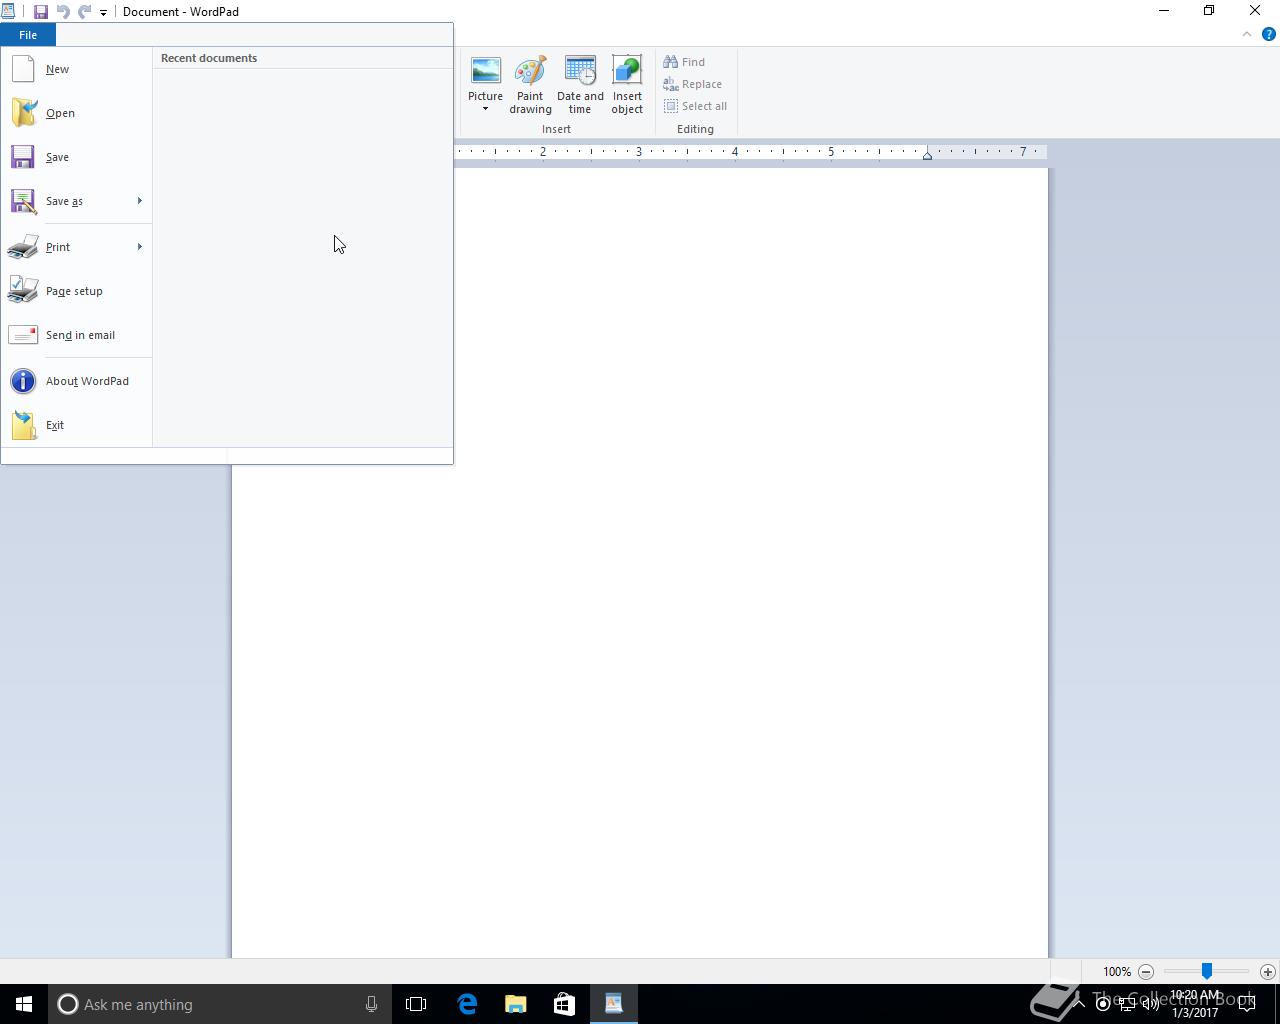
Task: Open Windows Store from taskbar
Action: coord(564,1004)
